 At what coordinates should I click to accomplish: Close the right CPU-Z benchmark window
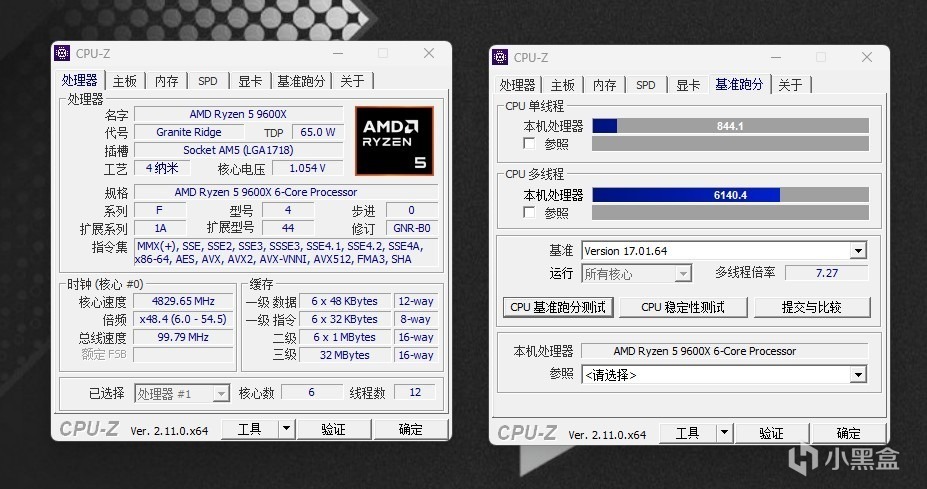pyautogui.click(x=867, y=57)
